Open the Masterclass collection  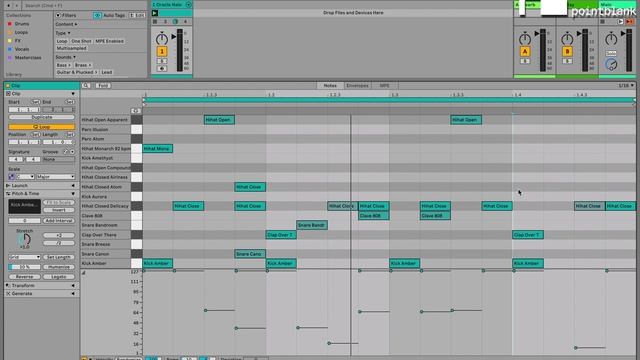[28, 58]
